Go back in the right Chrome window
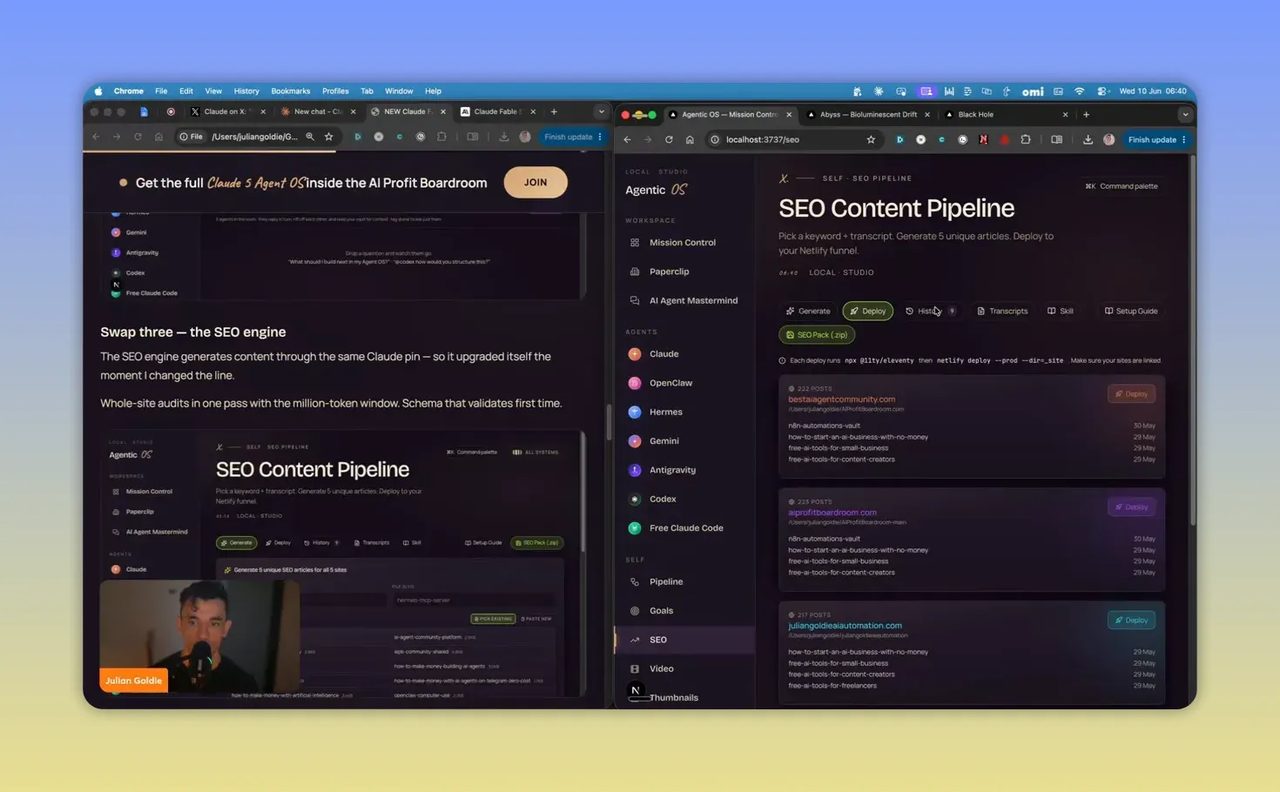Screen dimensions: 1280x792 pos(629,140)
